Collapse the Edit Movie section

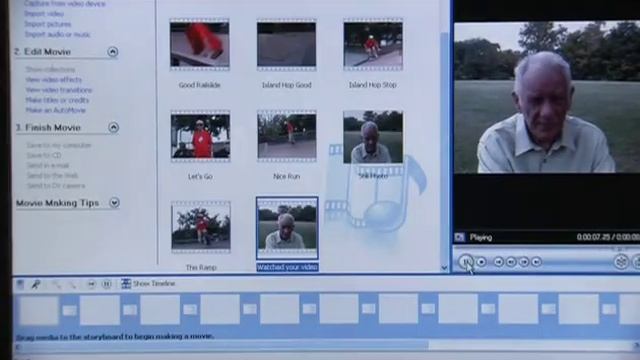[x=113, y=52]
